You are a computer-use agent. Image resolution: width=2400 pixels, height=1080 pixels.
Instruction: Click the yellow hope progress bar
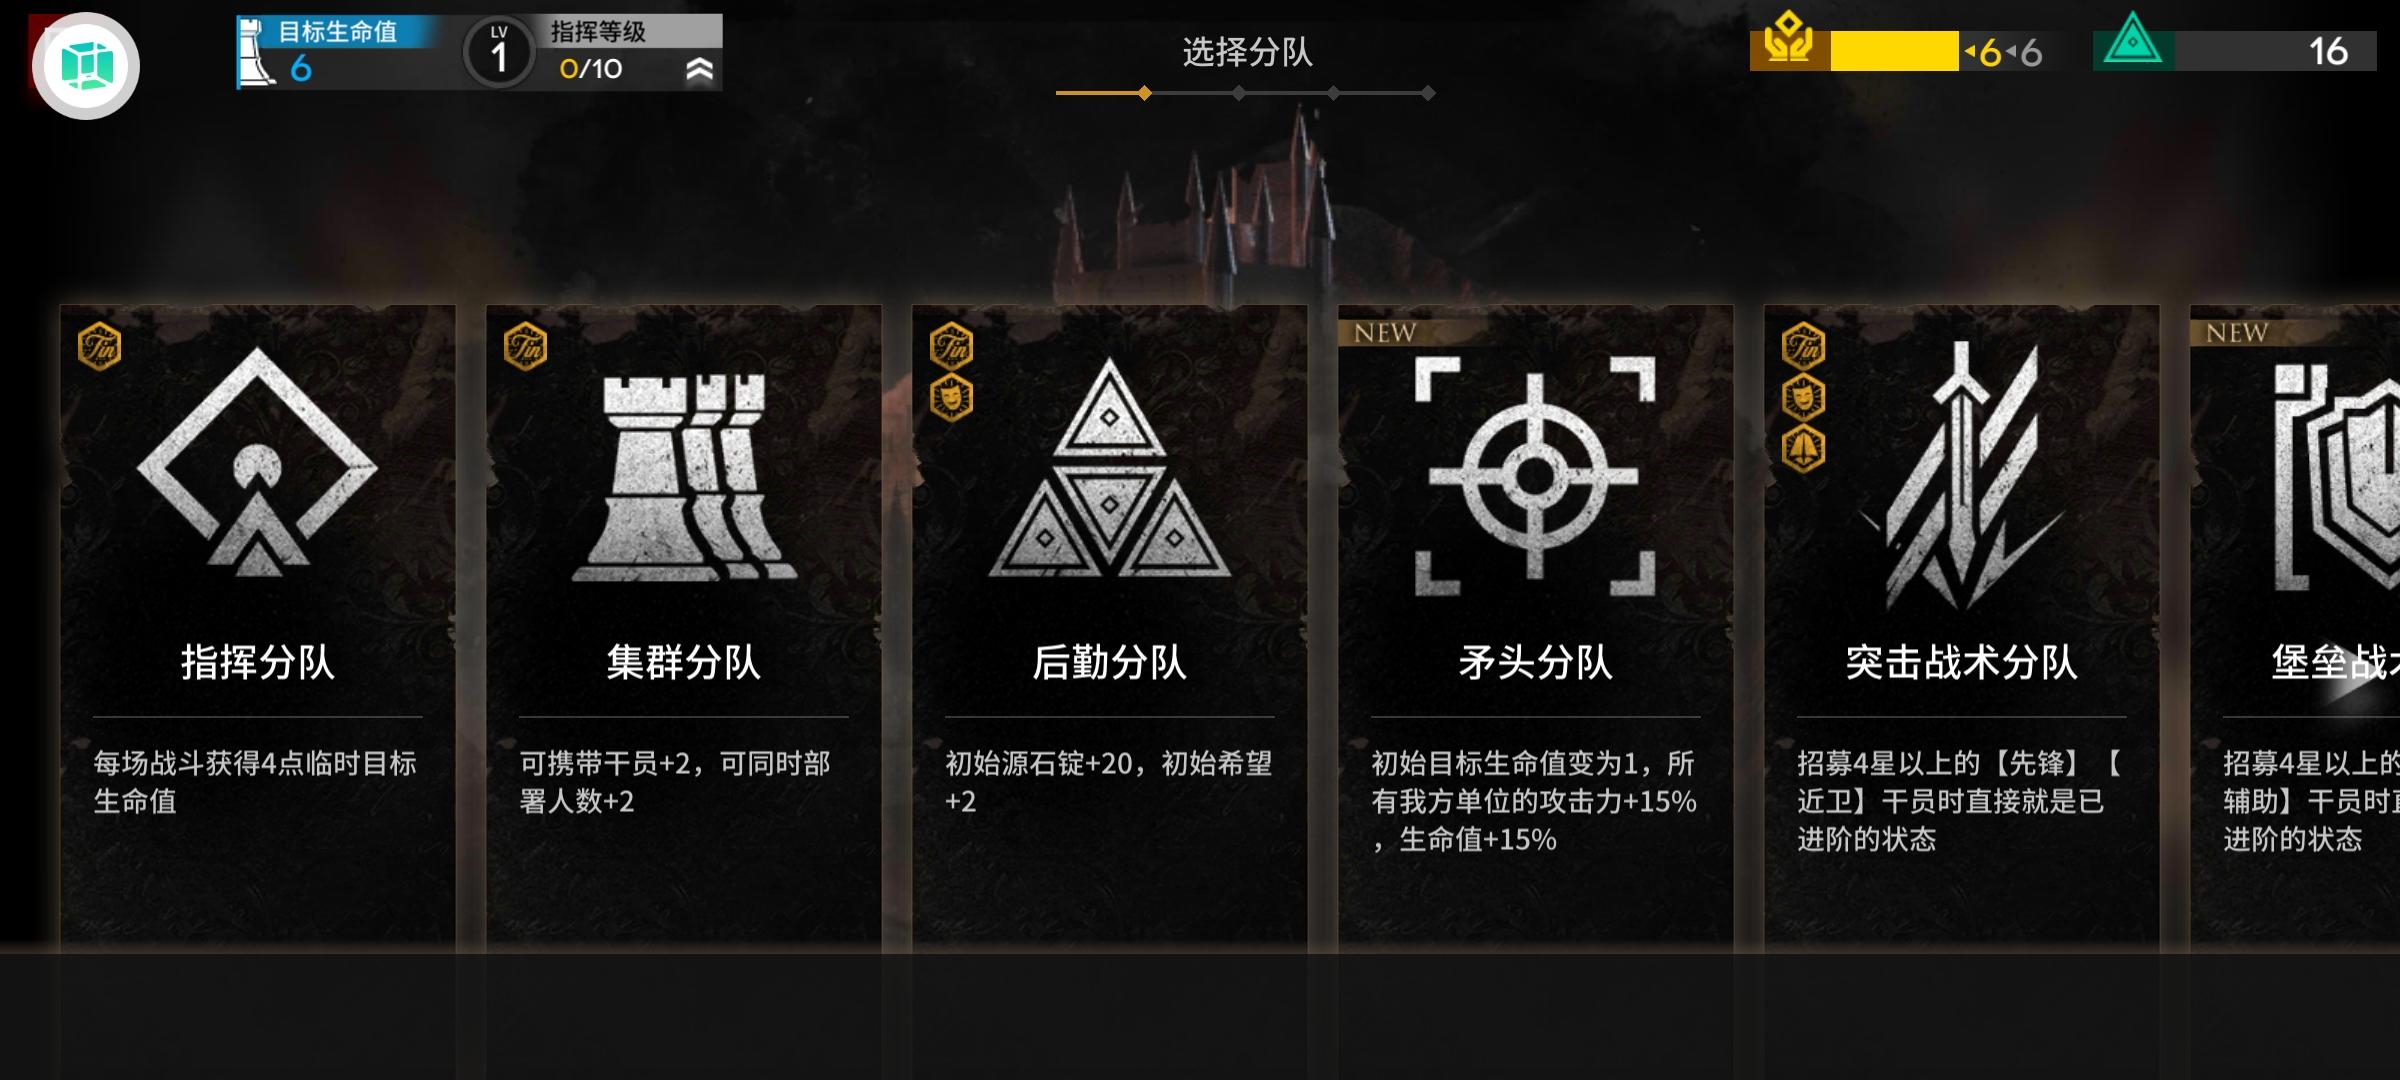point(1894,51)
